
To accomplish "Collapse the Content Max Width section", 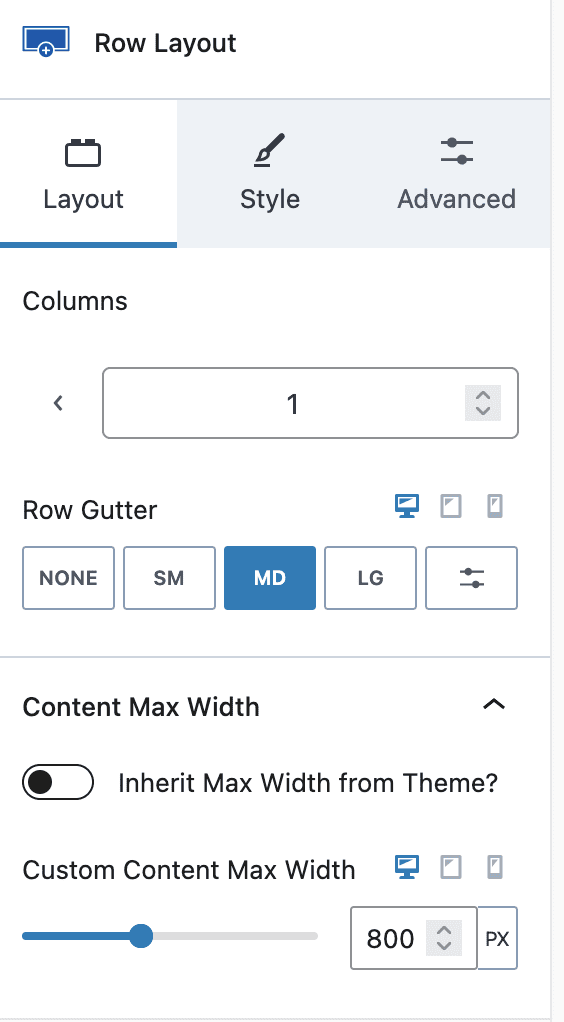I will (494, 705).
